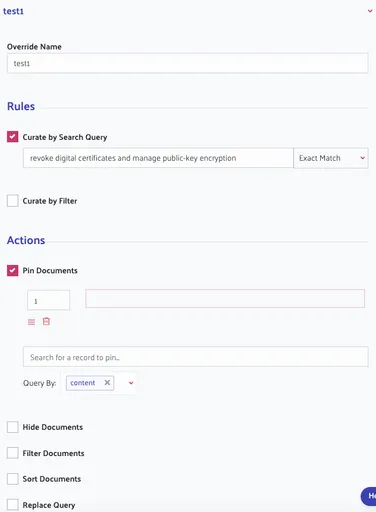Image resolution: width=376 pixels, height=512 pixels.
Task: Delete pinned document with trash icon
Action: (46, 321)
